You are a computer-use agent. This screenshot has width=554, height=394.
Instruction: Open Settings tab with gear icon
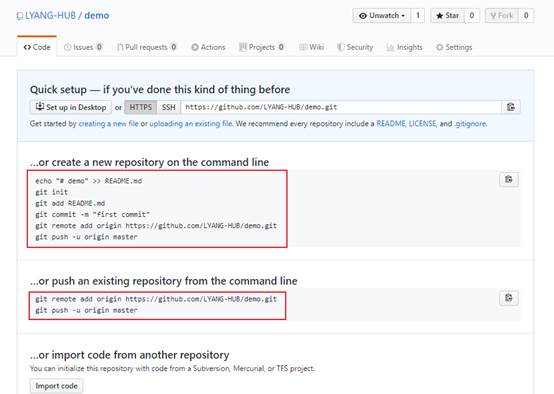pyautogui.click(x=454, y=47)
